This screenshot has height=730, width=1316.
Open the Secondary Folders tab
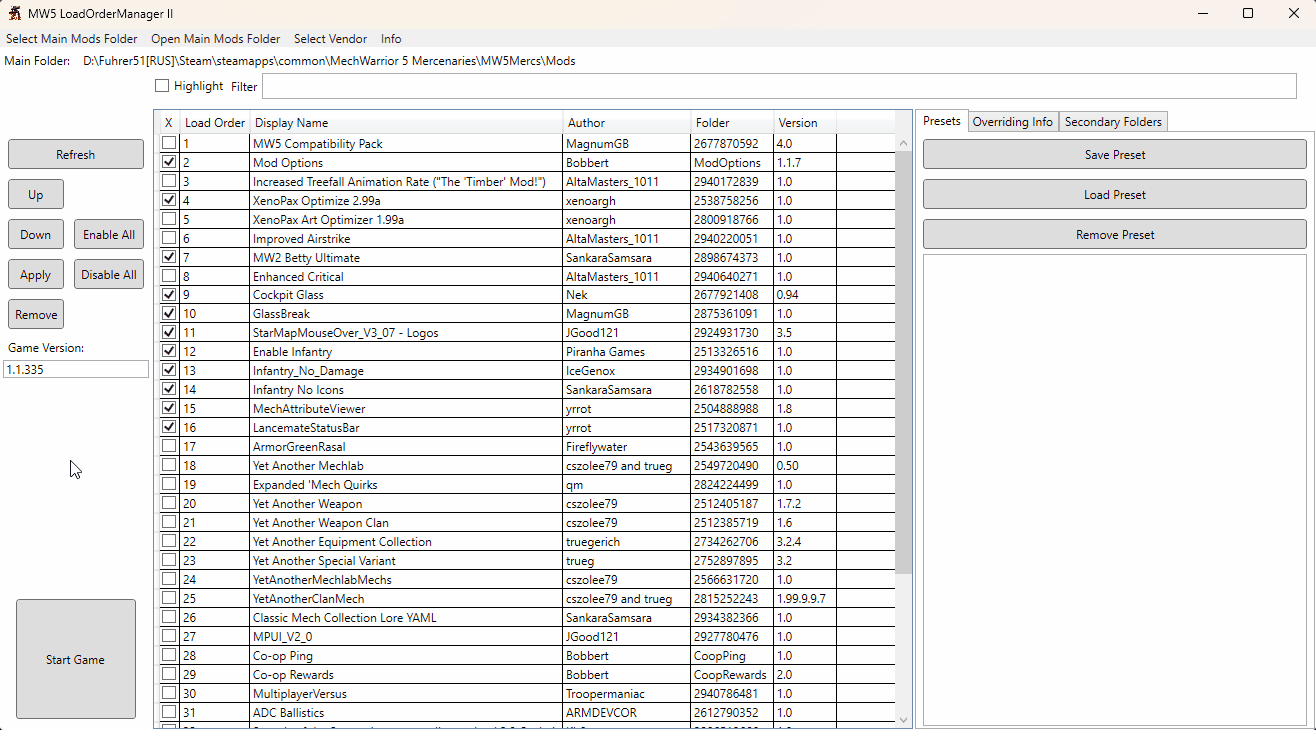point(1113,122)
